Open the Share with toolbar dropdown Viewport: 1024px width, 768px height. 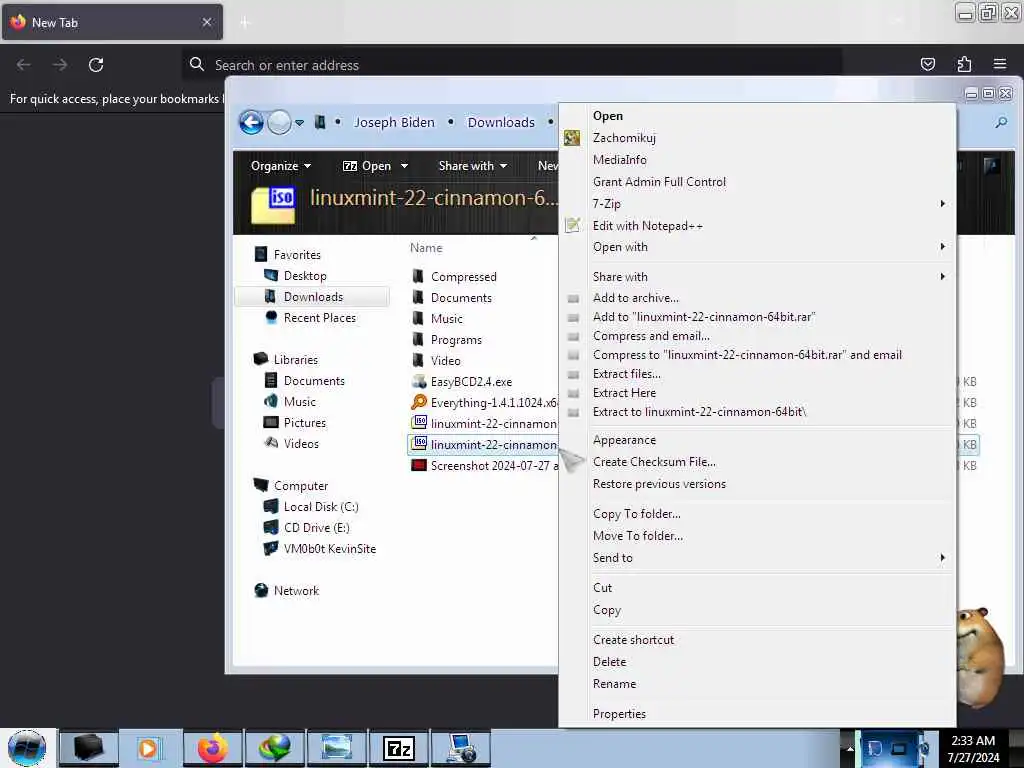tap(473, 166)
